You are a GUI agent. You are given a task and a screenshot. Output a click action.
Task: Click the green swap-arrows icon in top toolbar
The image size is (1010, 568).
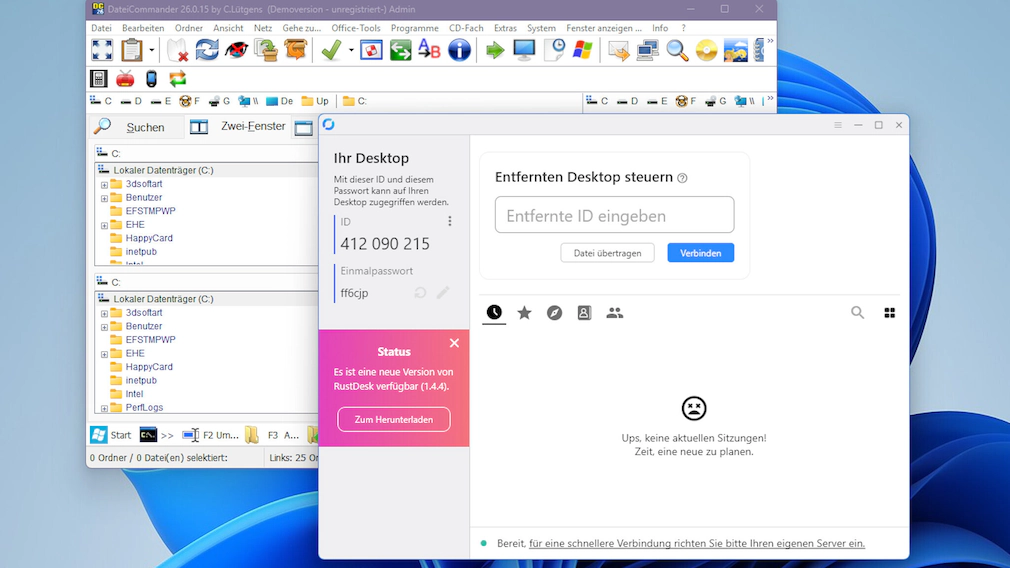[x=400, y=50]
